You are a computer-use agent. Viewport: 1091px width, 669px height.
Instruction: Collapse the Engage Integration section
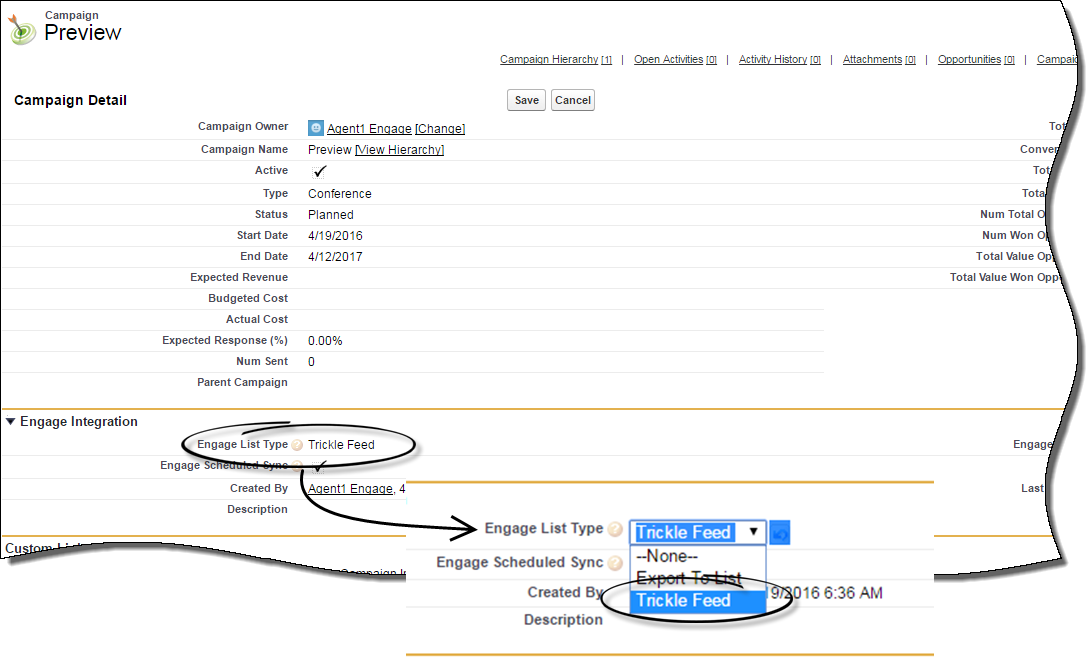pyautogui.click(x=11, y=422)
